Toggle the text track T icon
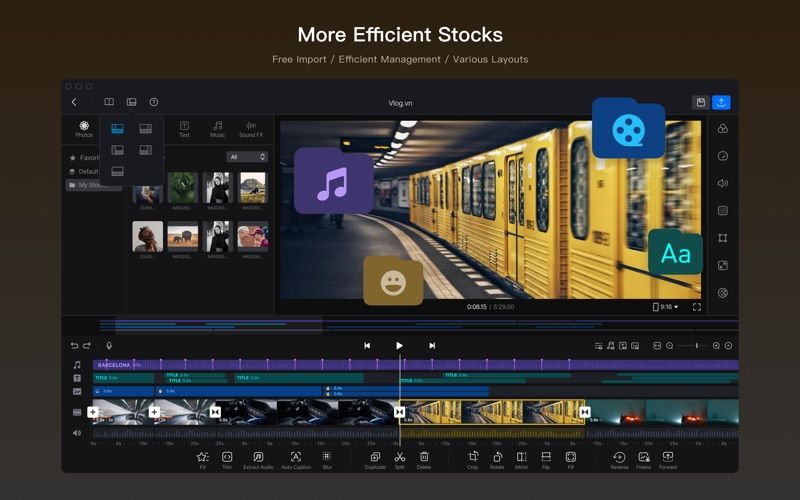The height and width of the screenshot is (500, 800). [77, 378]
